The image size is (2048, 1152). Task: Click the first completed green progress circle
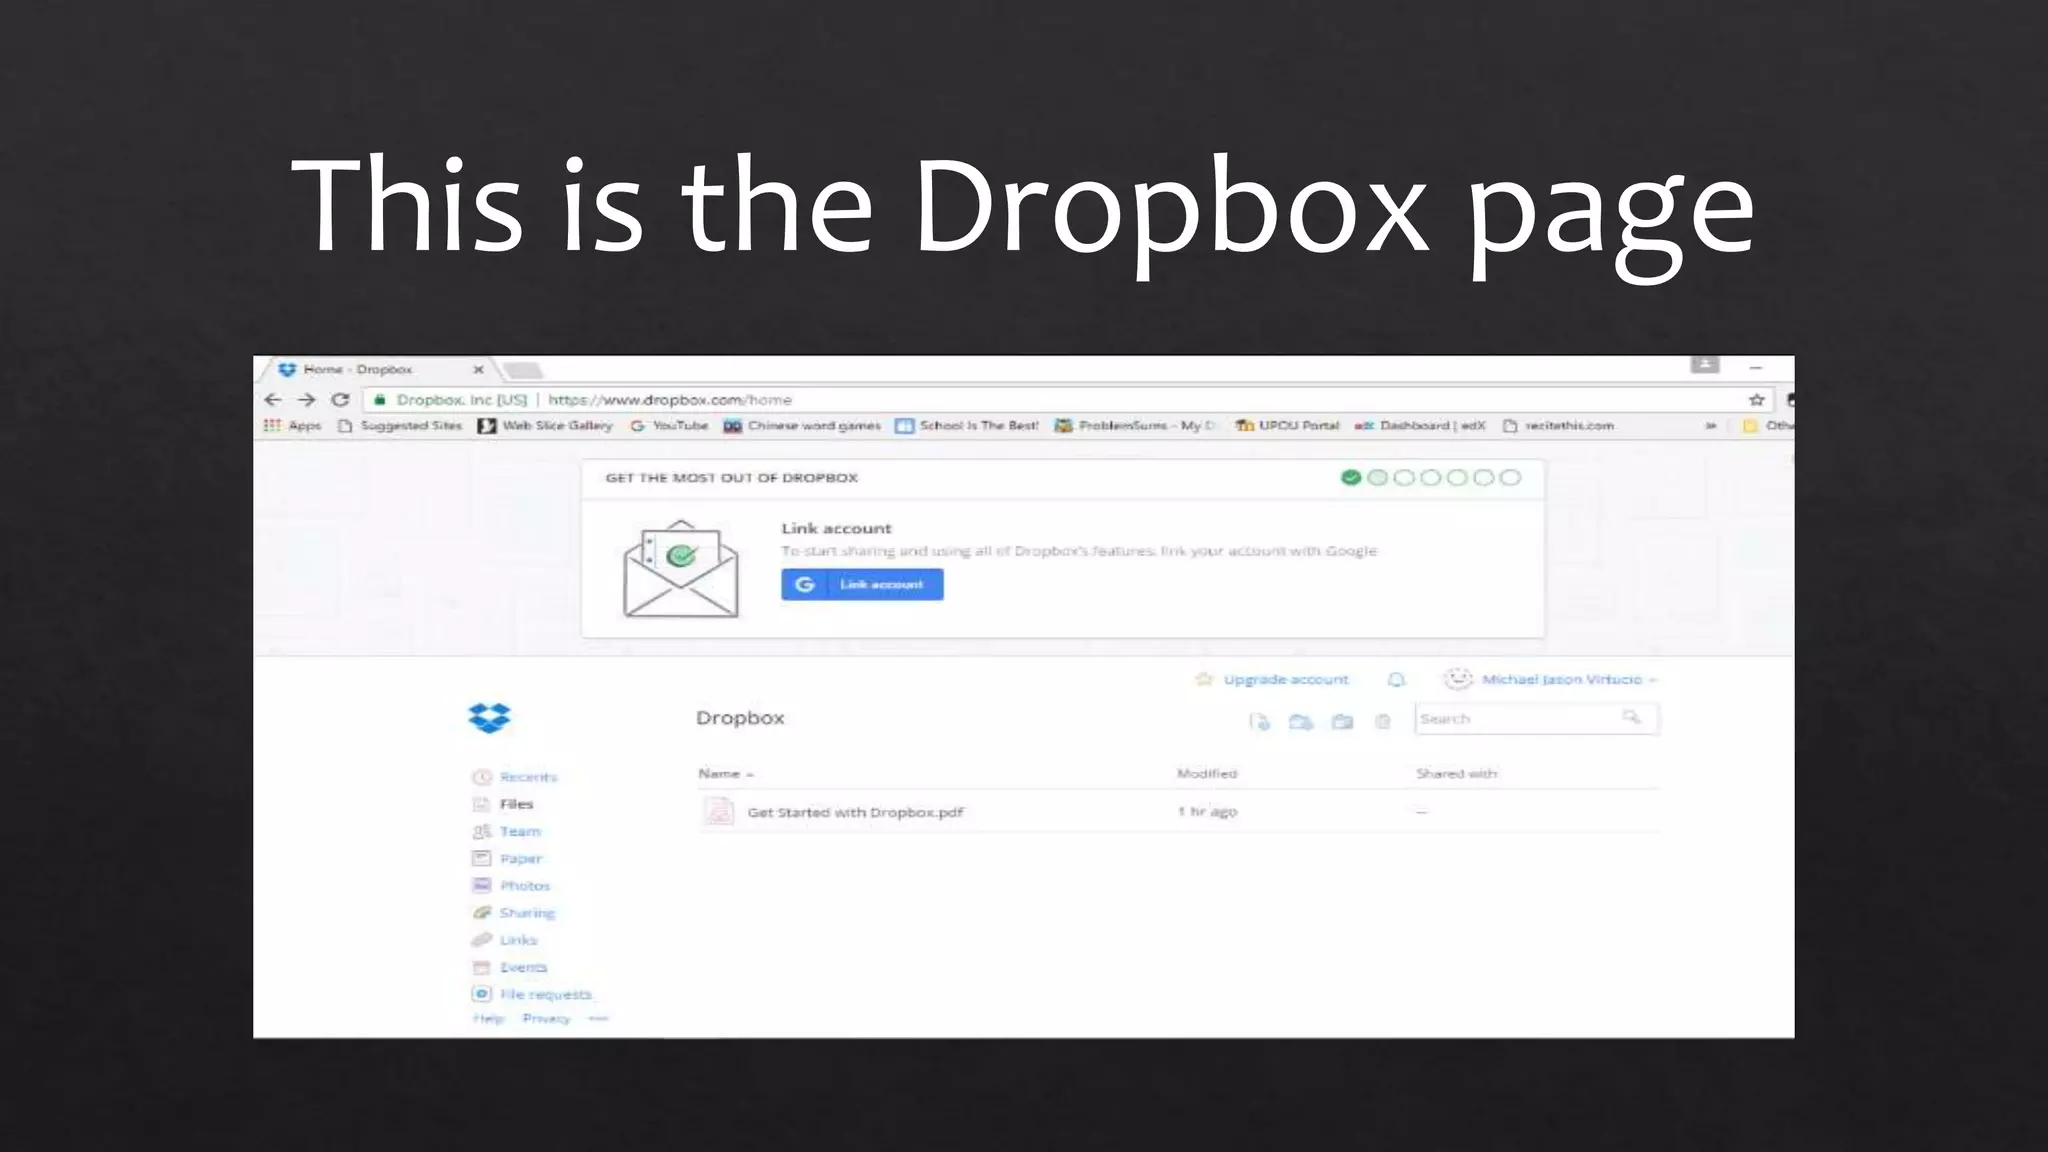point(1351,478)
